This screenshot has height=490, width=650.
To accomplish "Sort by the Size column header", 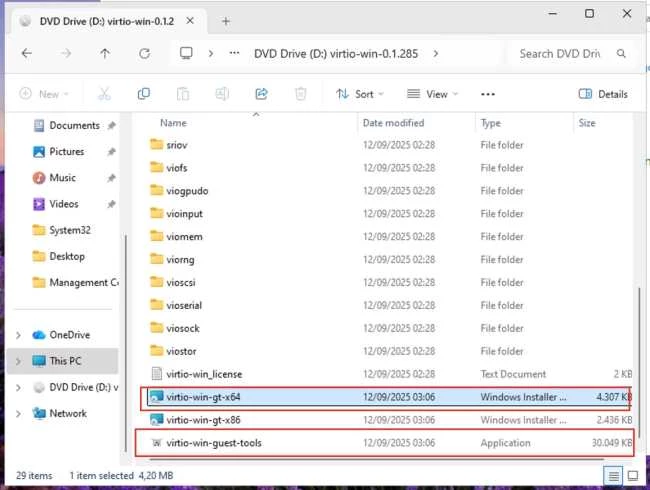I will (x=587, y=123).
